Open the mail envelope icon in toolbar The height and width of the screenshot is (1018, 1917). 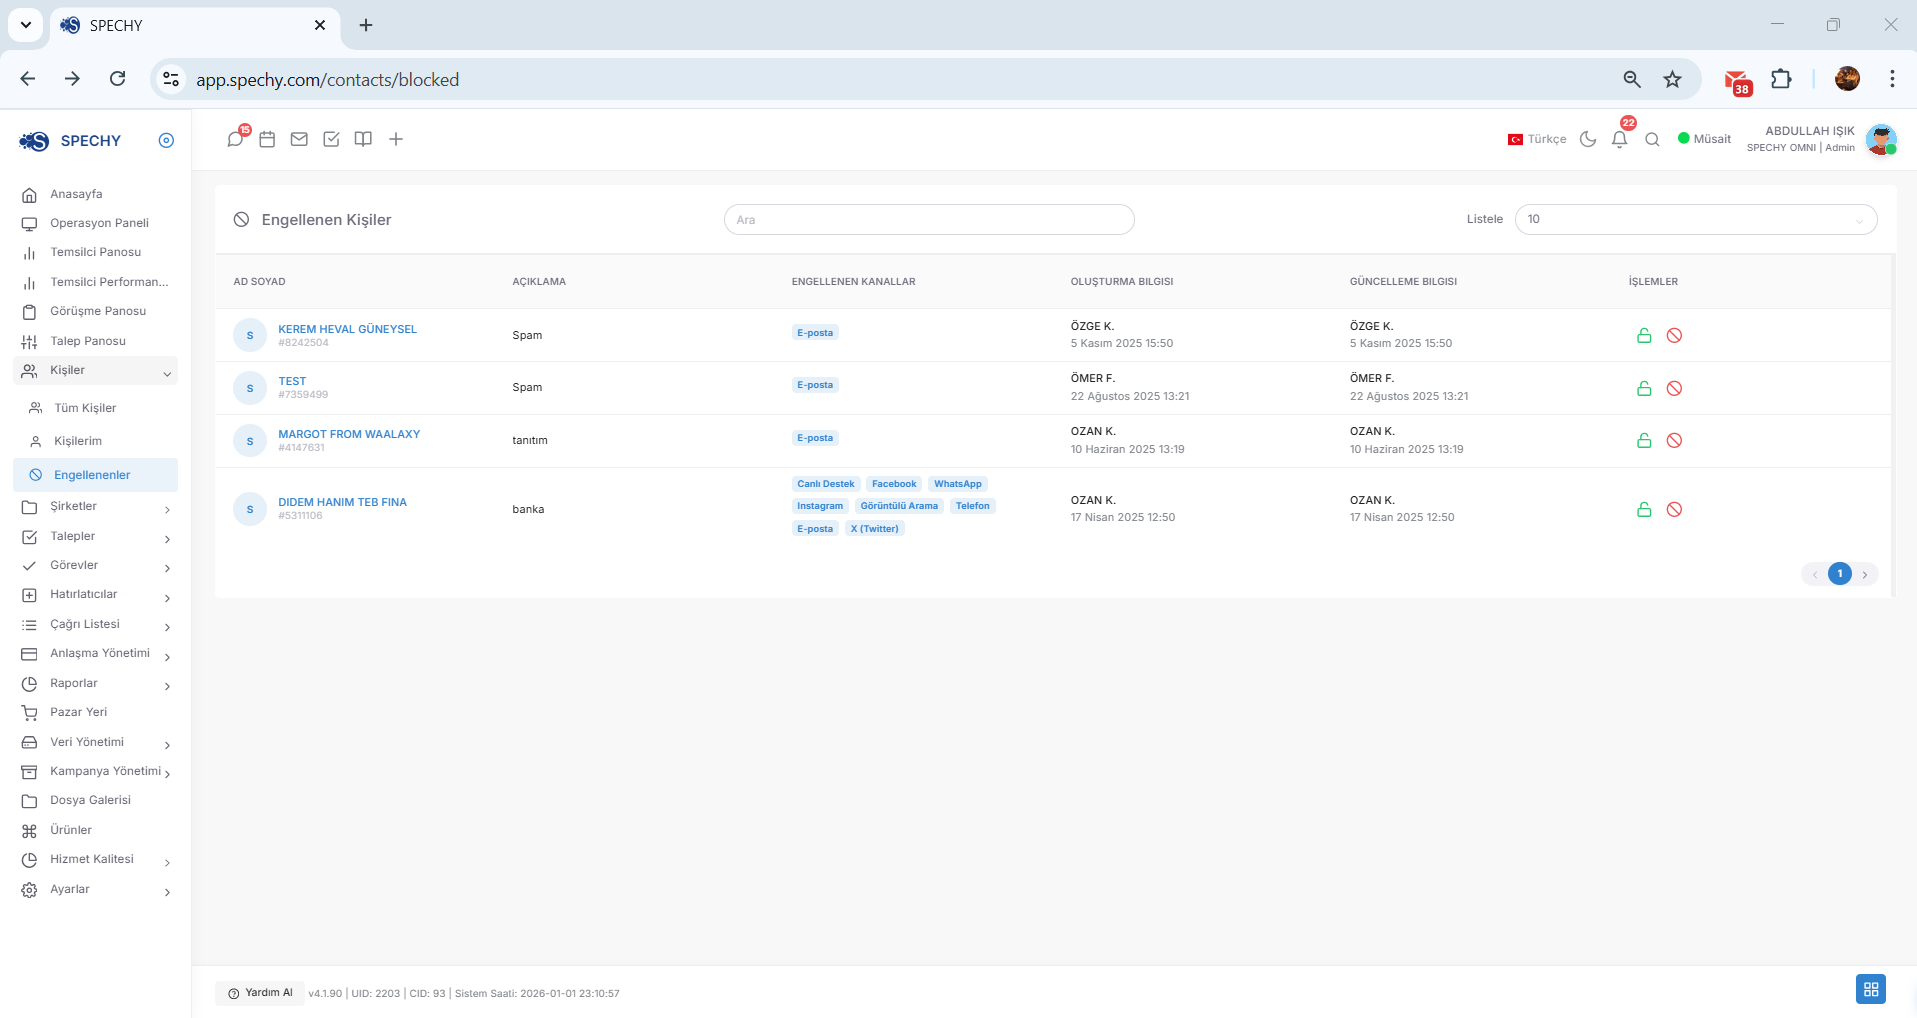[x=299, y=139]
